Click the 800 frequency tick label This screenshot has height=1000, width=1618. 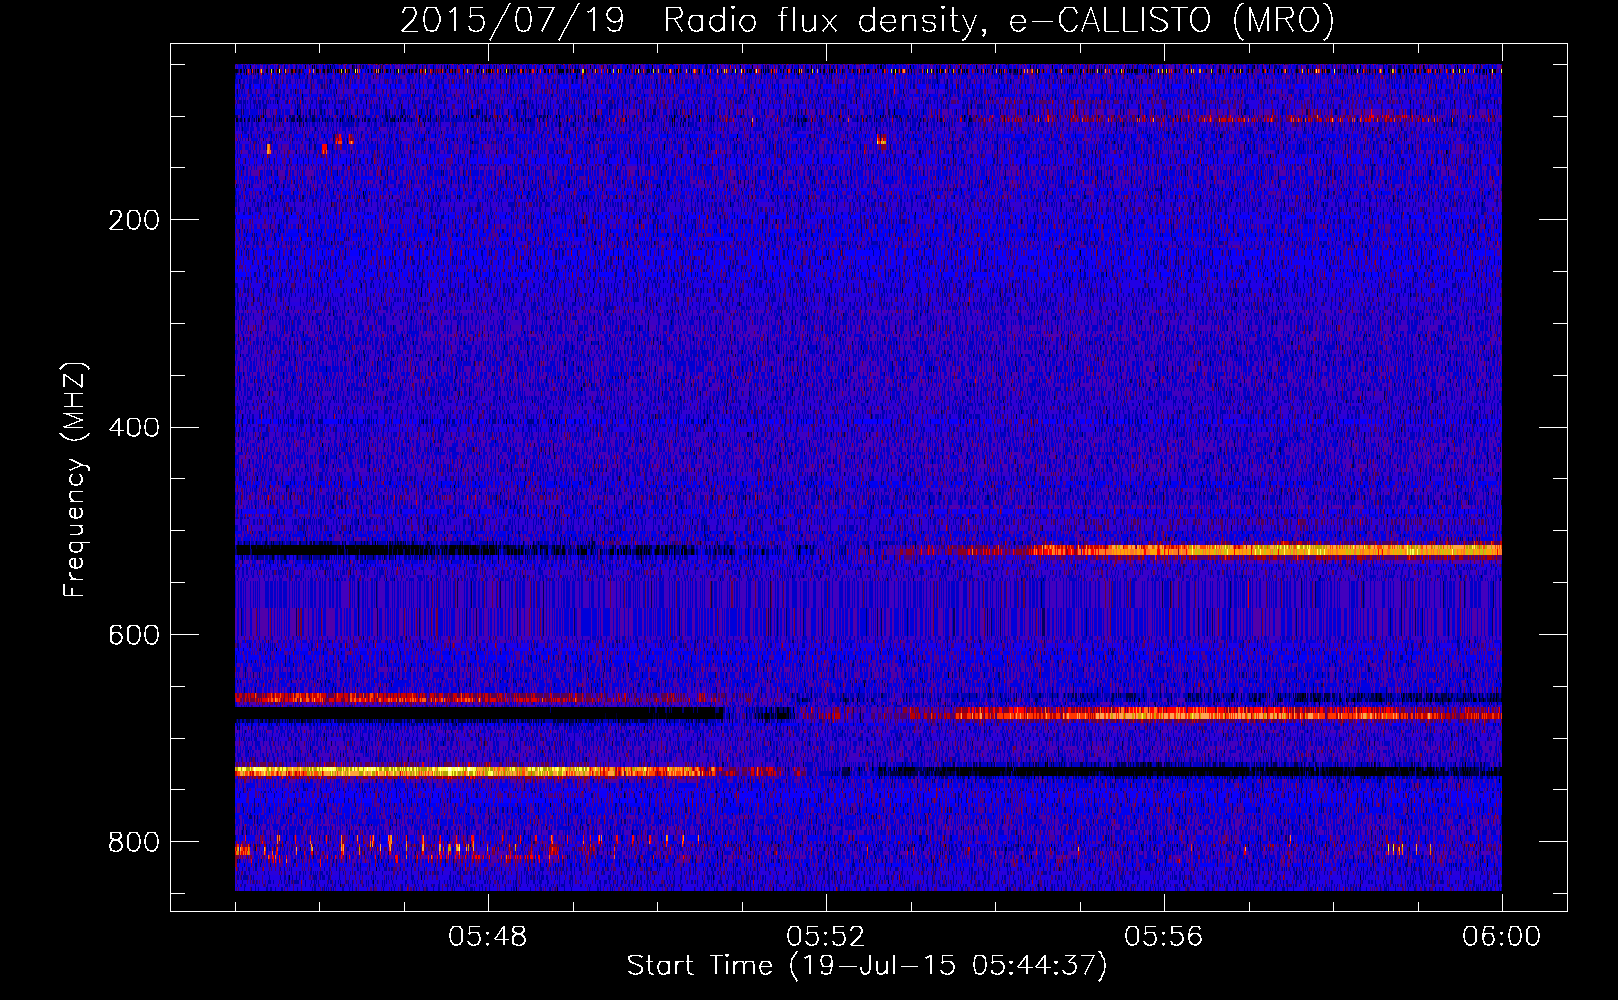pyautogui.click(x=133, y=843)
